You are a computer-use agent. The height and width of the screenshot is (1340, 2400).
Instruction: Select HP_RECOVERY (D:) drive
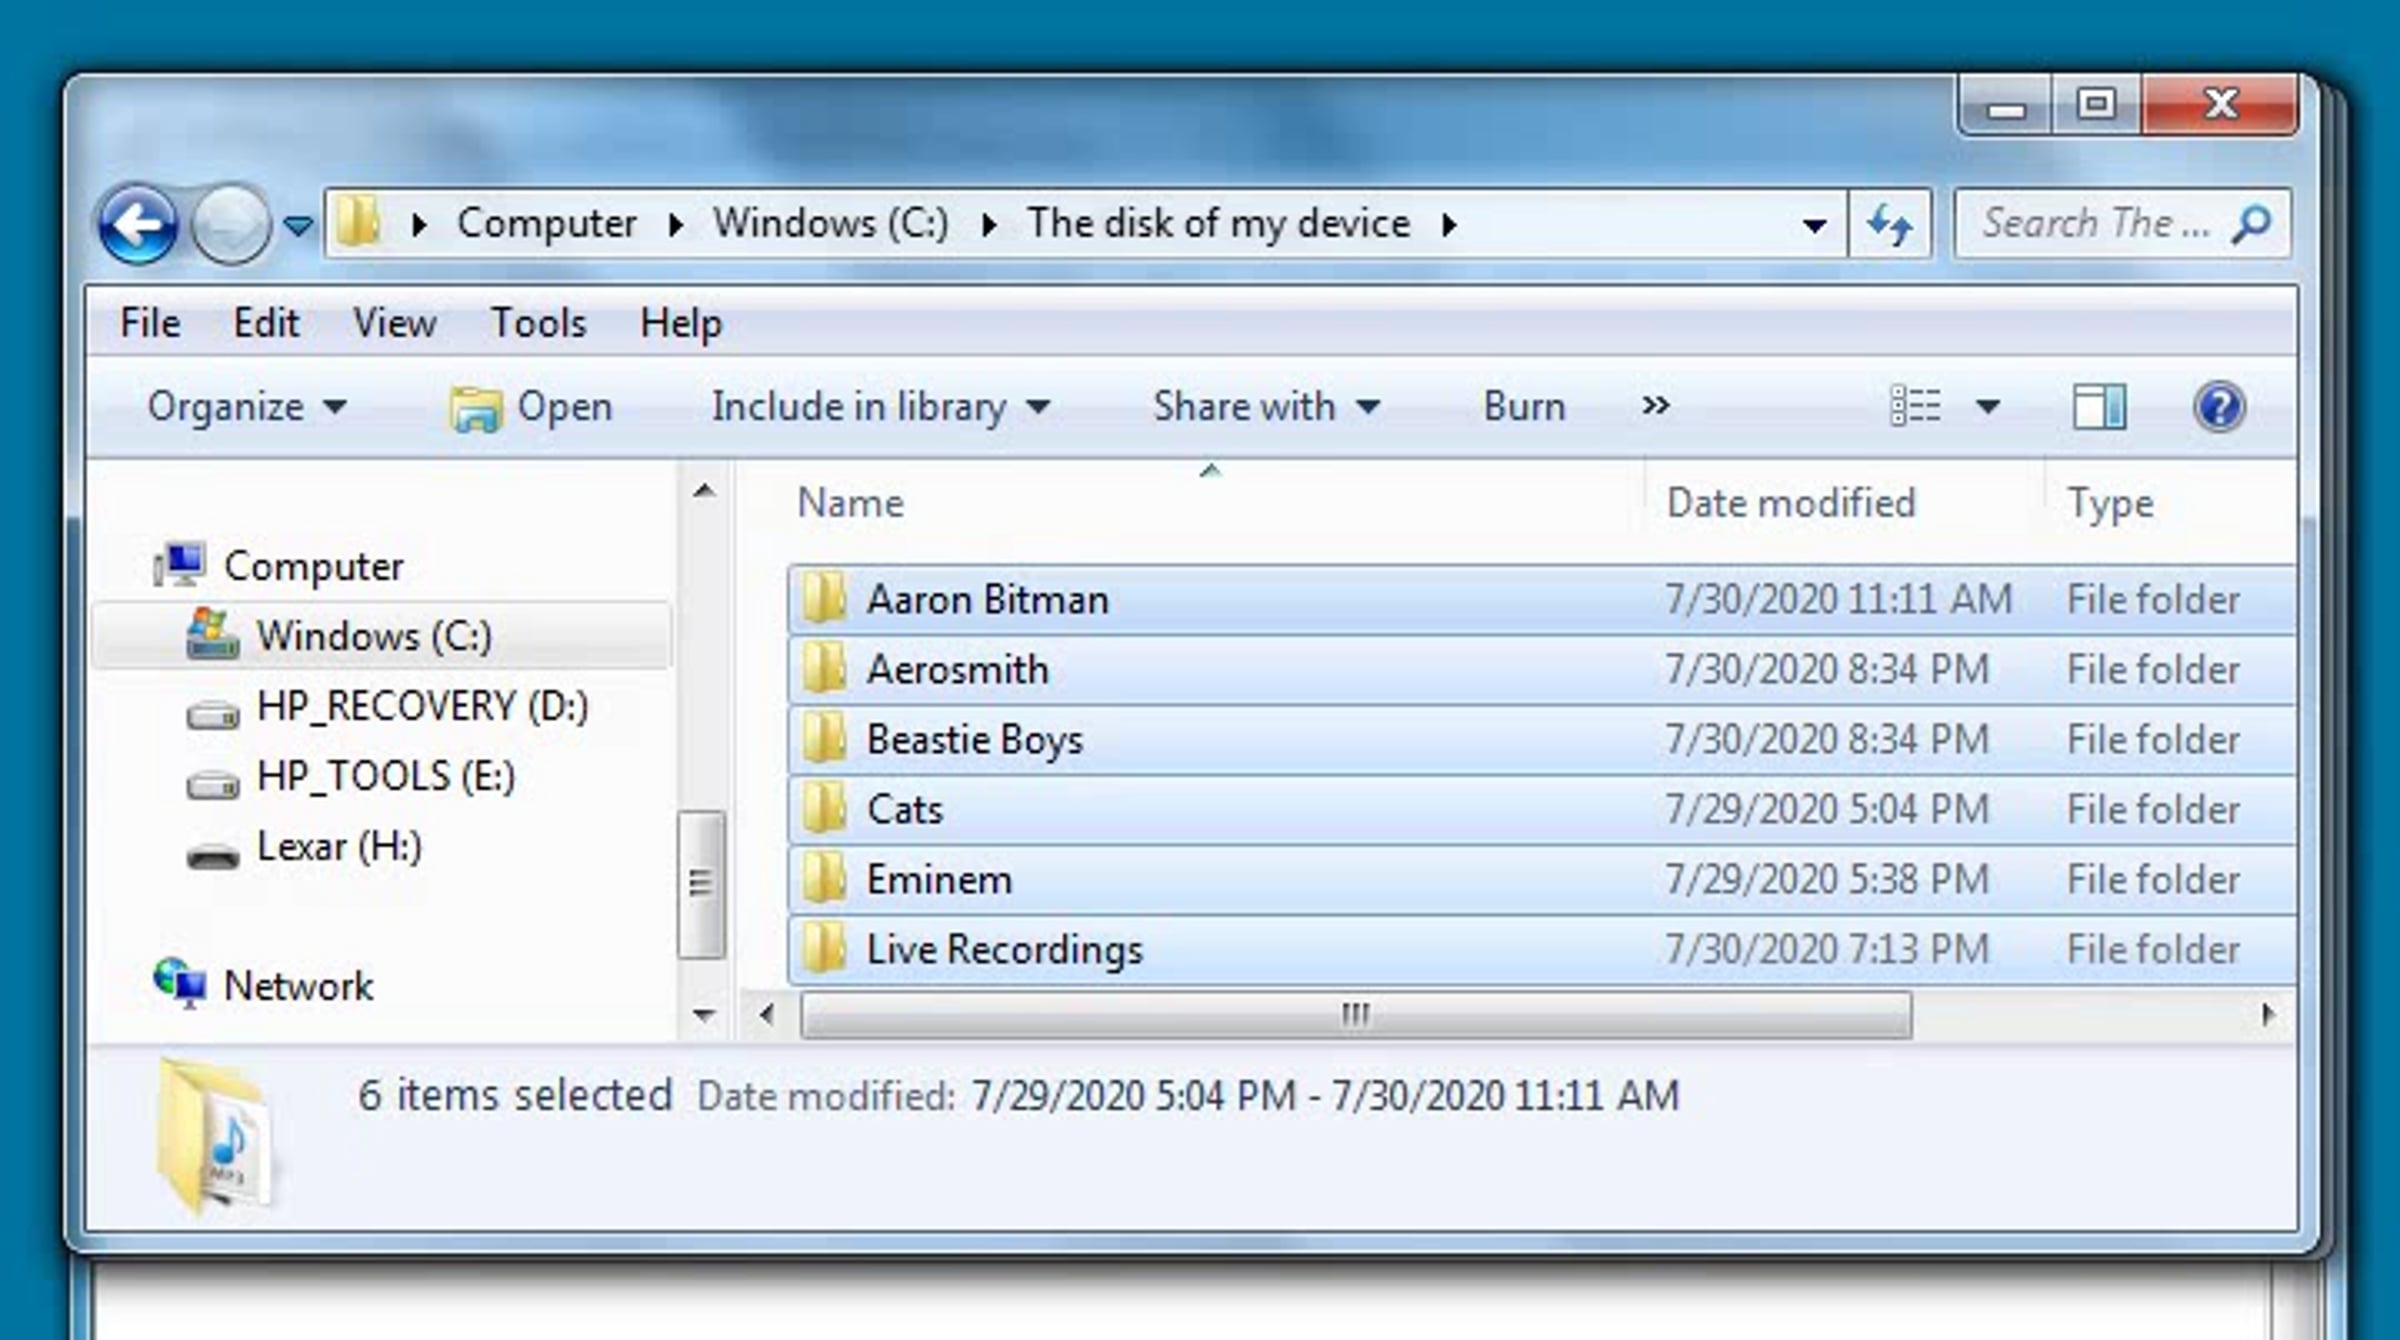pos(423,706)
